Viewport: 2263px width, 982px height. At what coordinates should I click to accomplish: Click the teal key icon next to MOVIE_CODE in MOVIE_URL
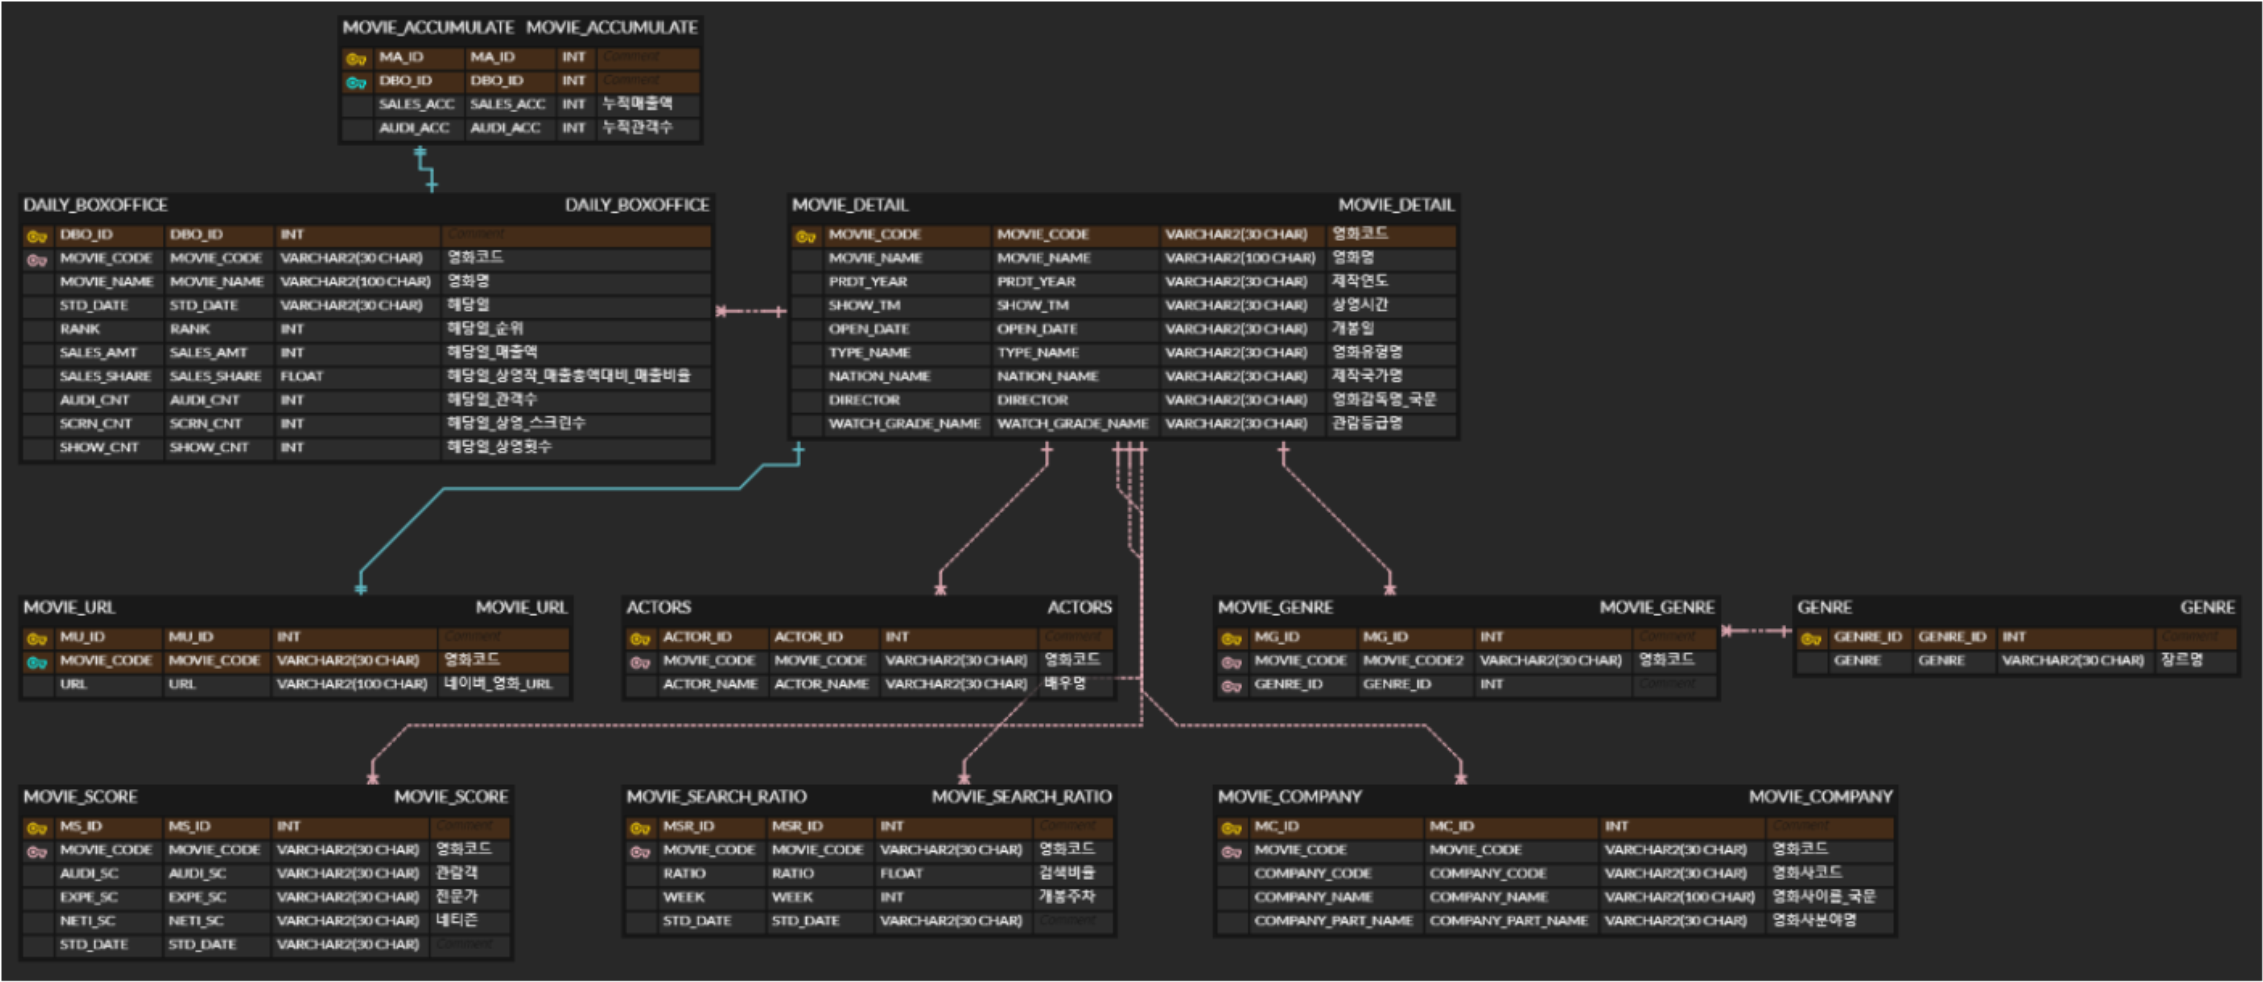point(37,660)
